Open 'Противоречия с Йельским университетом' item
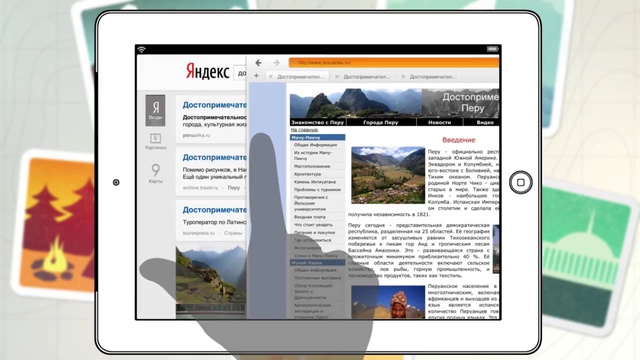This screenshot has width=640, height=360. tap(311, 203)
